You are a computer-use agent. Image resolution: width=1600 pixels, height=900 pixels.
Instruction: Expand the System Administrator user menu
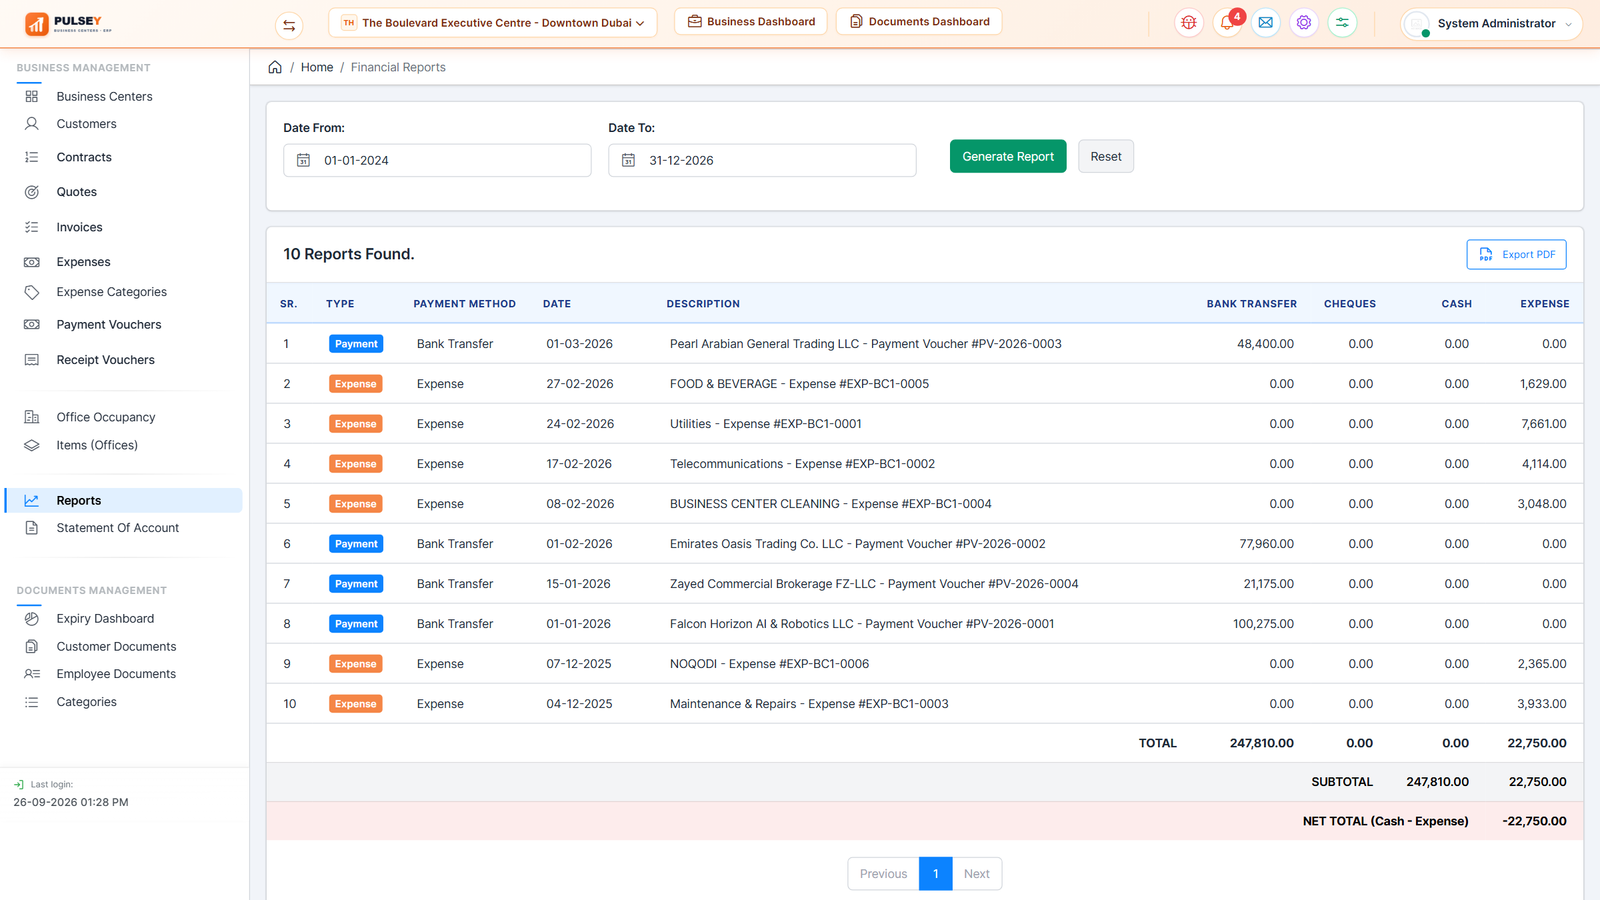pos(1491,23)
